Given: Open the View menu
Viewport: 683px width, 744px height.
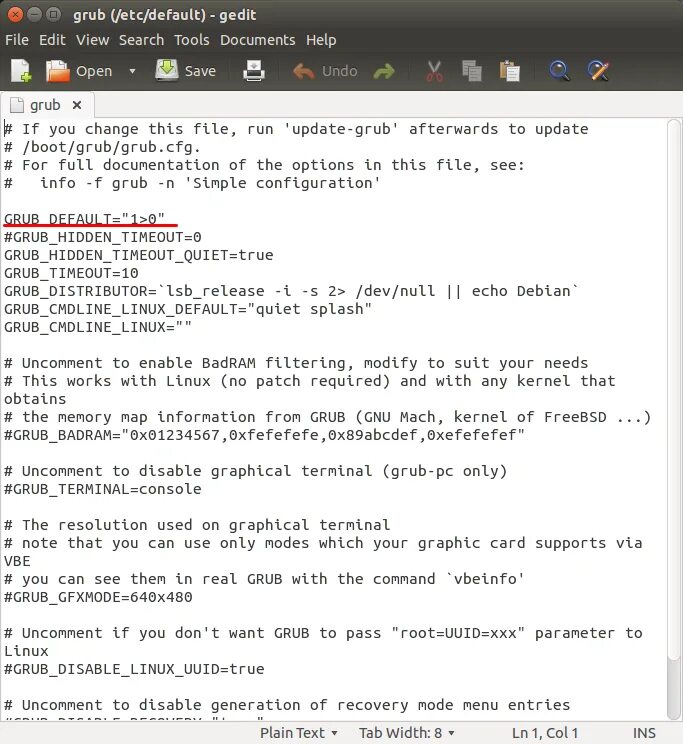Looking at the screenshot, I should tap(93, 40).
